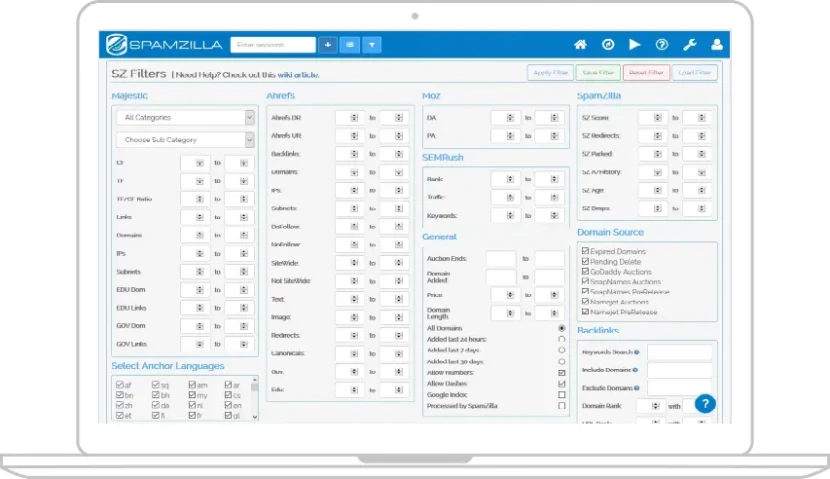Click Ahrefs Backlinks minimum field
Screen dimensions: 830x479
tap(349, 153)
